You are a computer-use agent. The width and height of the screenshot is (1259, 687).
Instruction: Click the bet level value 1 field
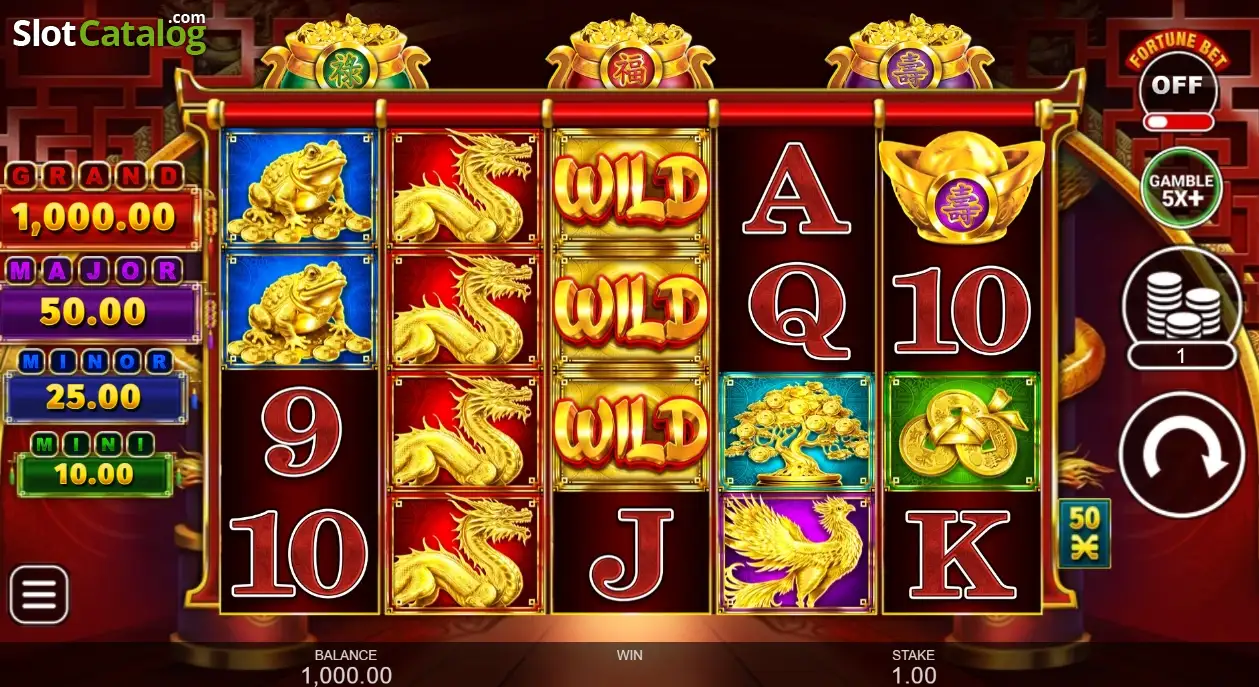1180,356
